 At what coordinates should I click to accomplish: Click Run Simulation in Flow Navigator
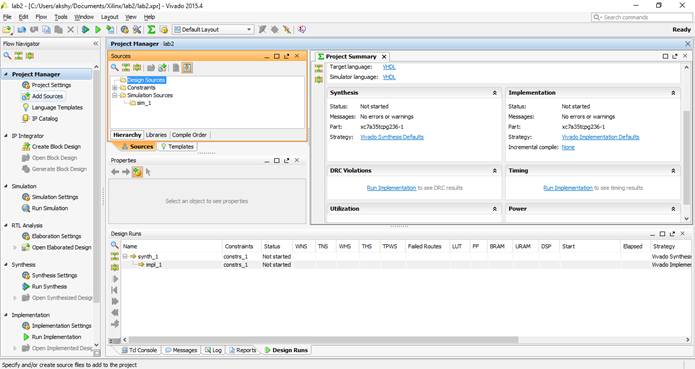point(50,208)
